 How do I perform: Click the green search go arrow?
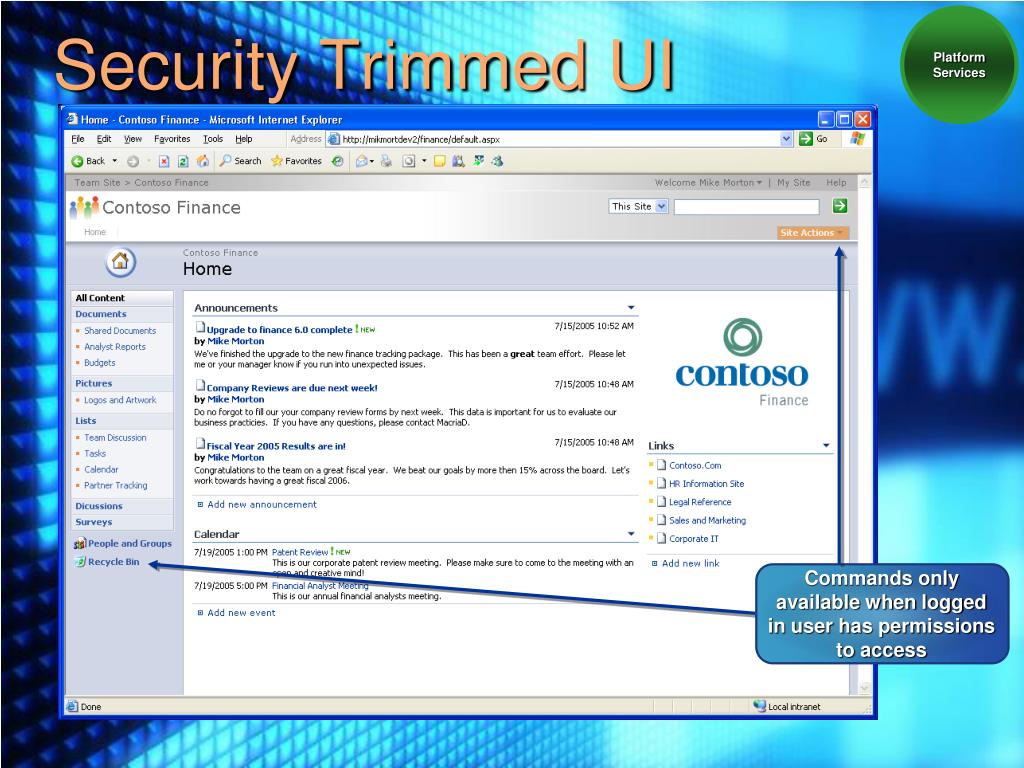click(840, 206)
